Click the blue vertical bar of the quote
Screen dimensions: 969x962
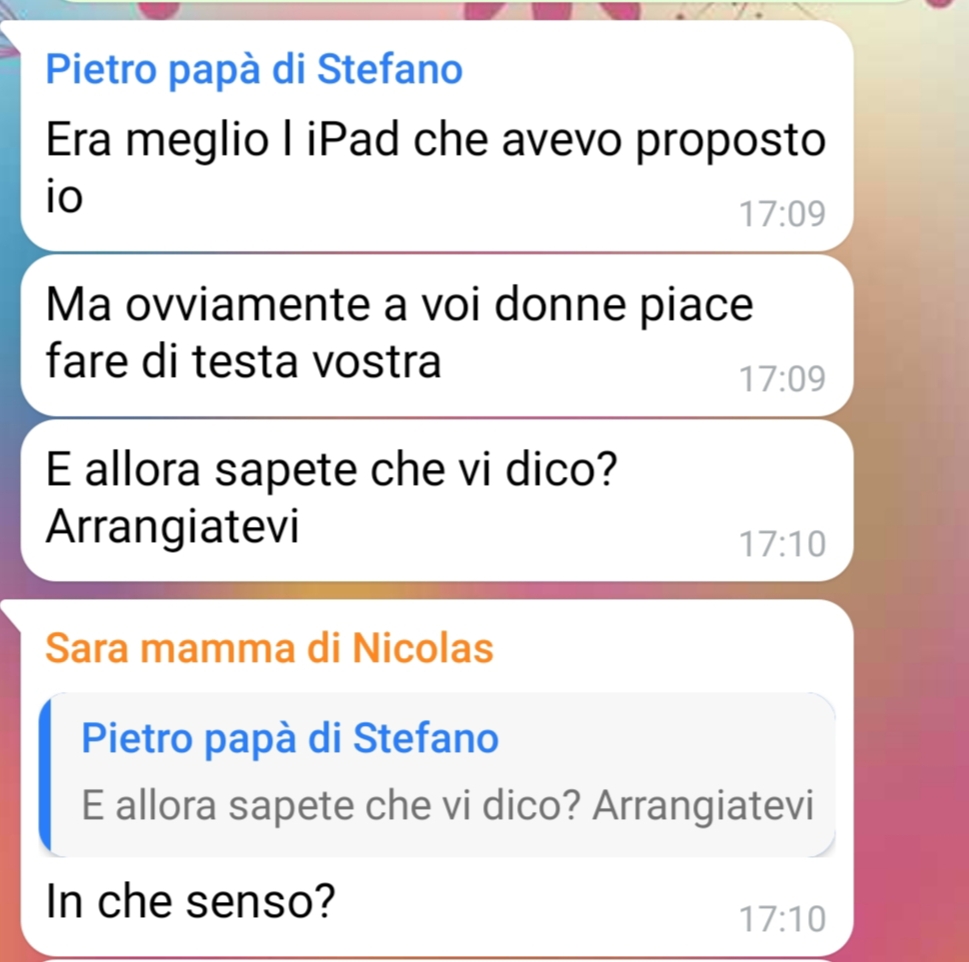45,775
